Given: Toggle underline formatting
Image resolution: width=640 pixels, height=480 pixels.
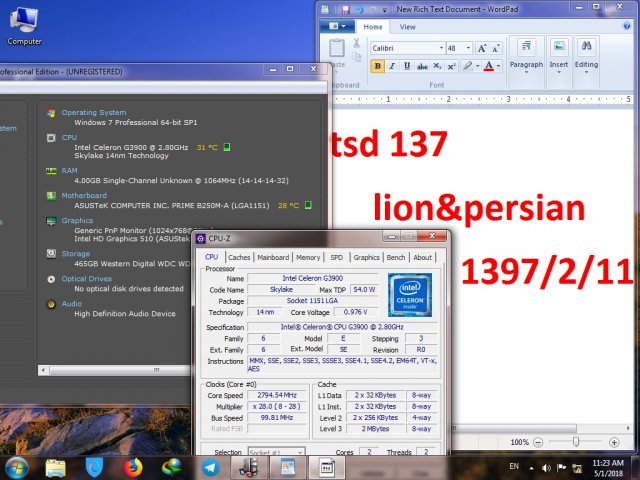Looking at the screenshot, I should click(x=406, y=66).
